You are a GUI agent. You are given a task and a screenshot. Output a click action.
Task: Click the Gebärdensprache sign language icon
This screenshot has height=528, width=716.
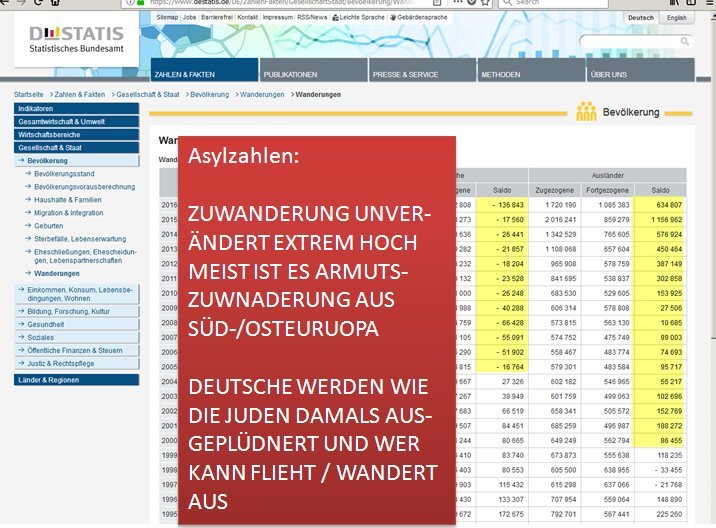point(394,18)
